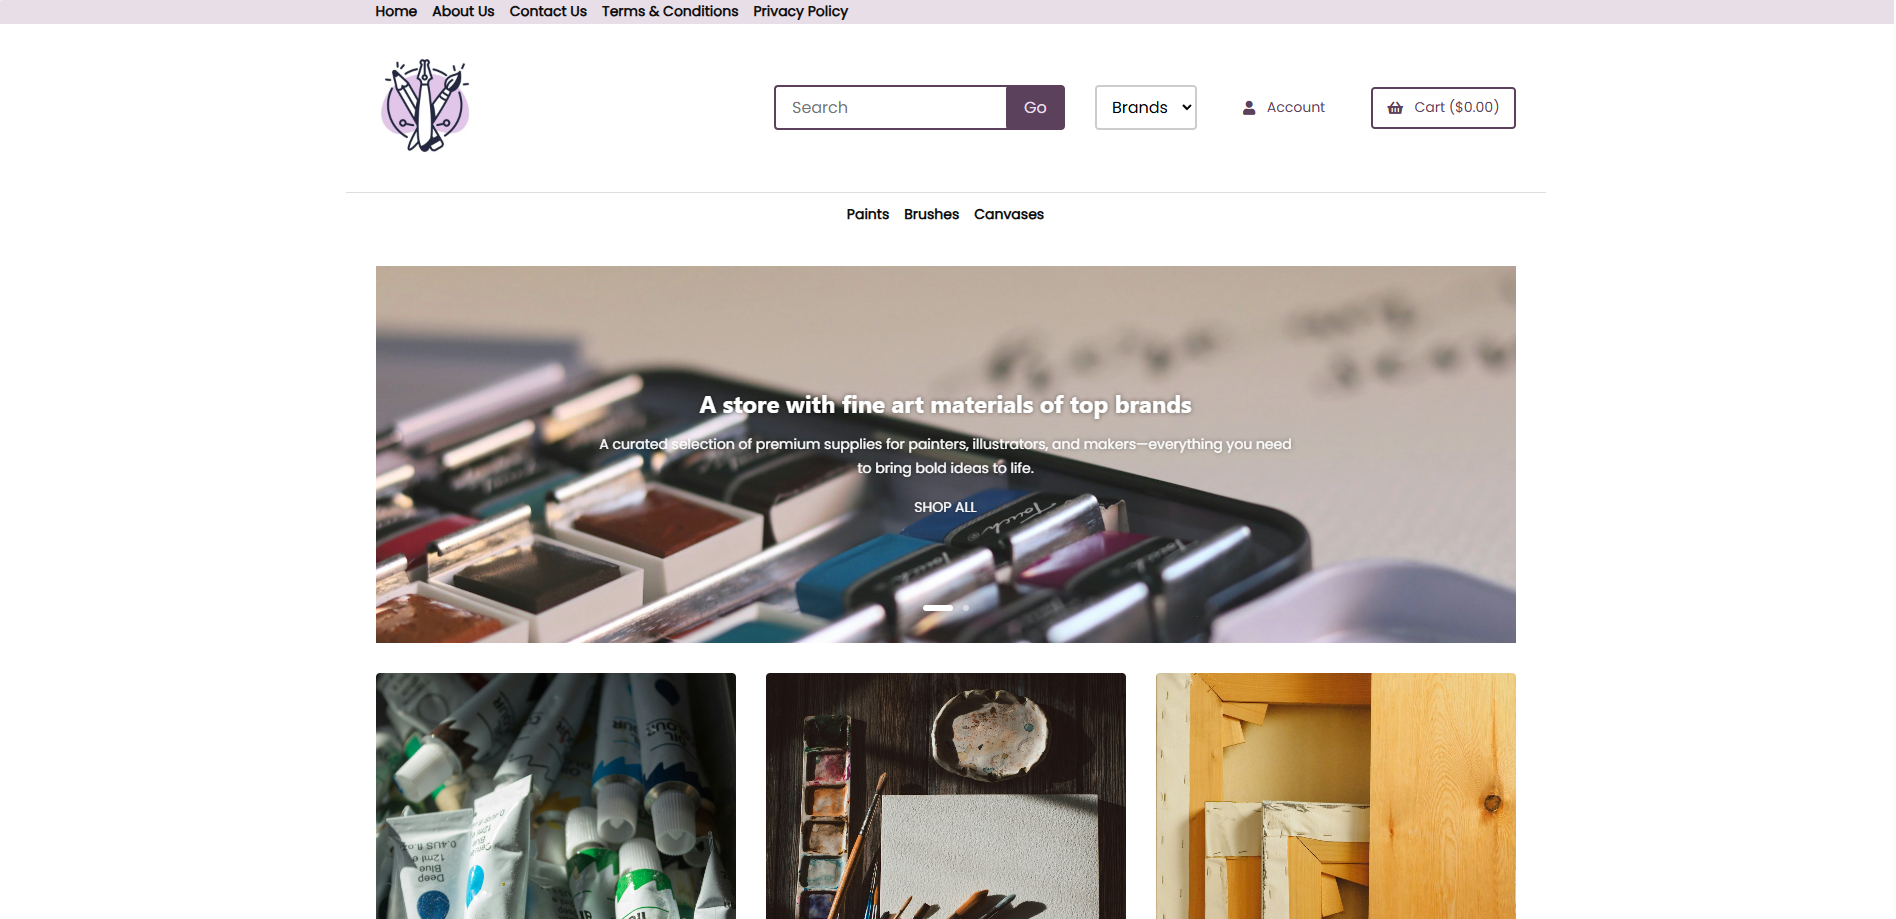View Terms & Conditions page

click(670, 11)
